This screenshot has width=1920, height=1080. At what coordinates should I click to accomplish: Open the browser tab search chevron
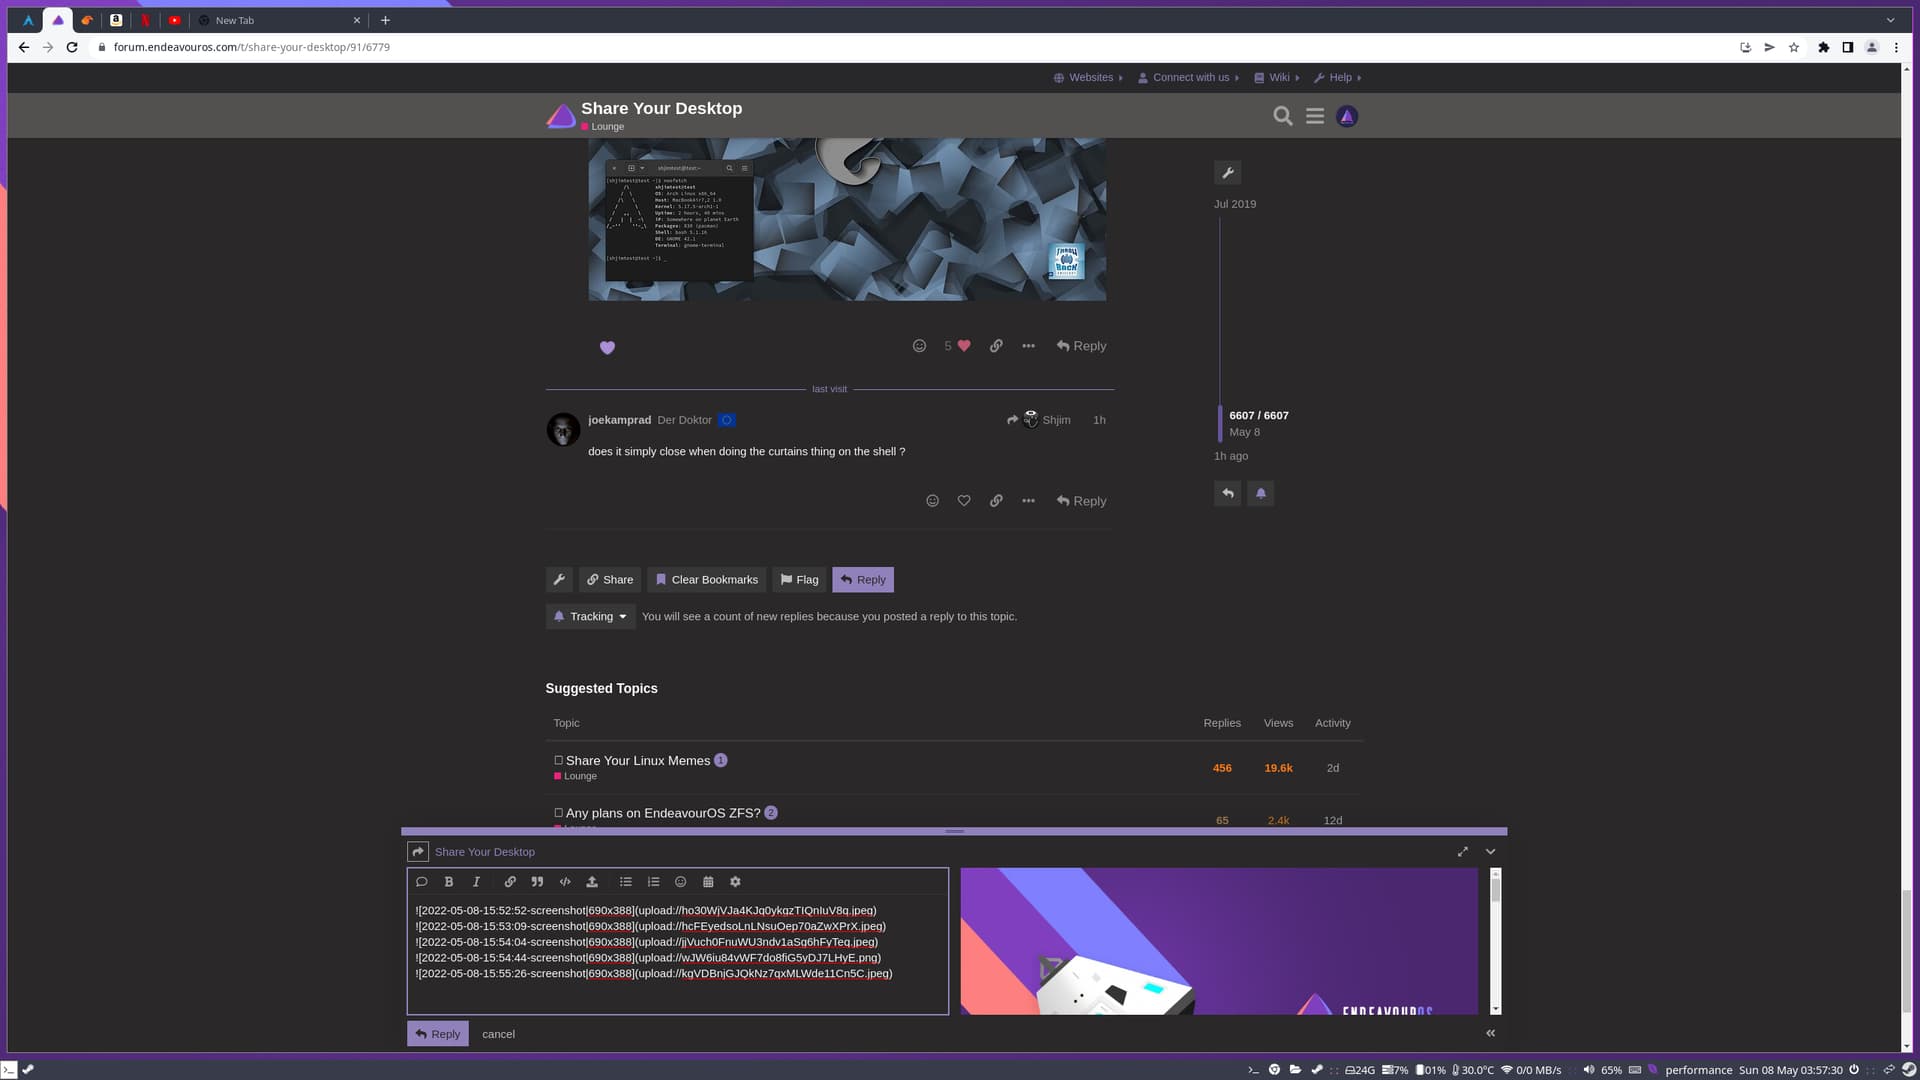pos(1890,20)
